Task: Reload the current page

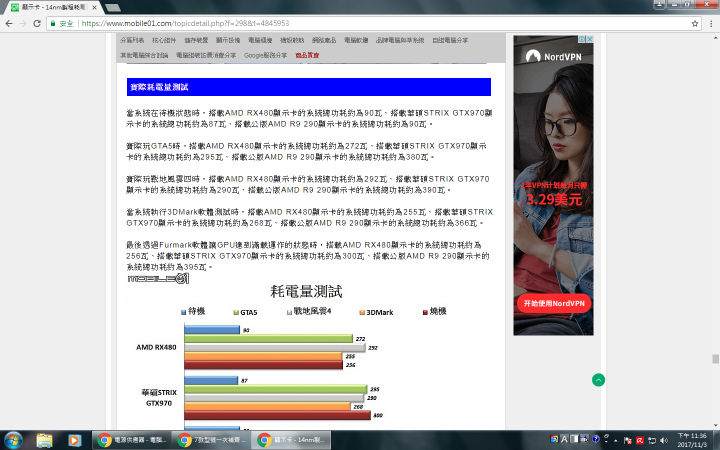Action: tap(37, 23)
